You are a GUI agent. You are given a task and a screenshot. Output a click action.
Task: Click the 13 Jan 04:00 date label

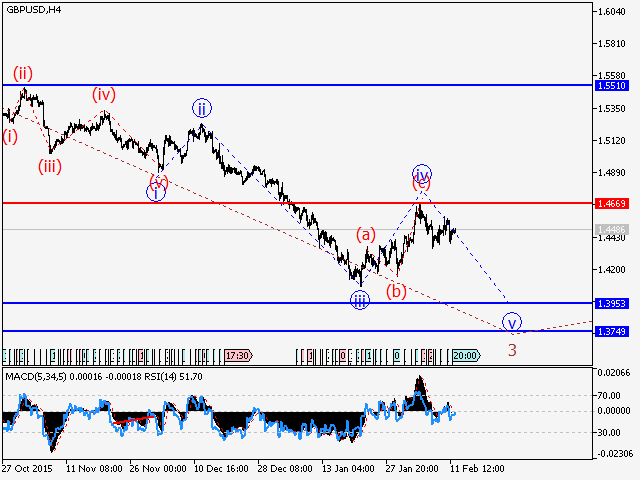[x=348, y=469]
